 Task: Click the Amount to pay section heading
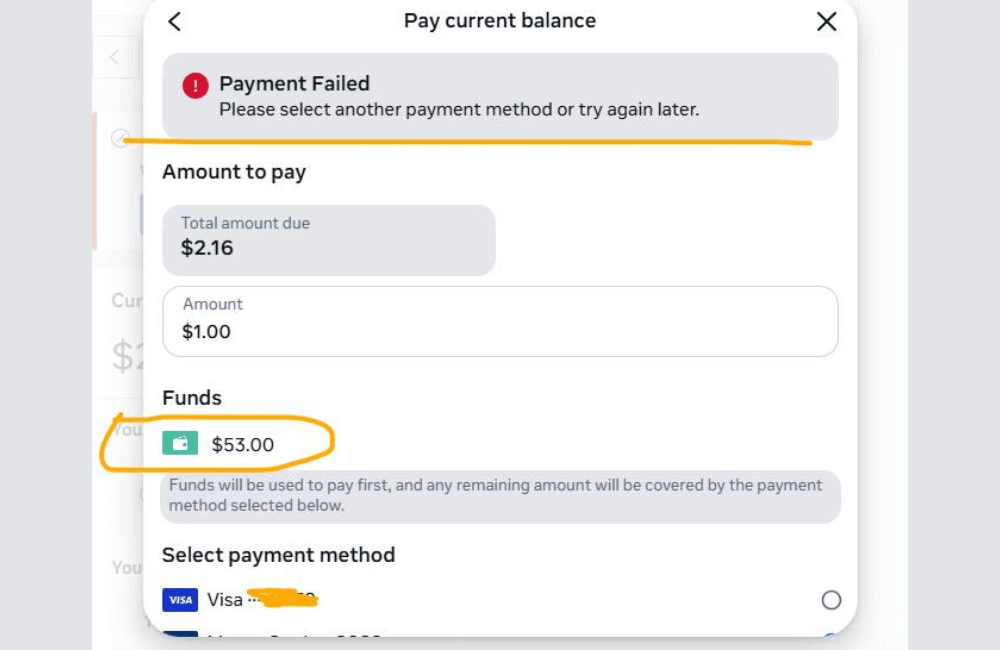point(234,172)
